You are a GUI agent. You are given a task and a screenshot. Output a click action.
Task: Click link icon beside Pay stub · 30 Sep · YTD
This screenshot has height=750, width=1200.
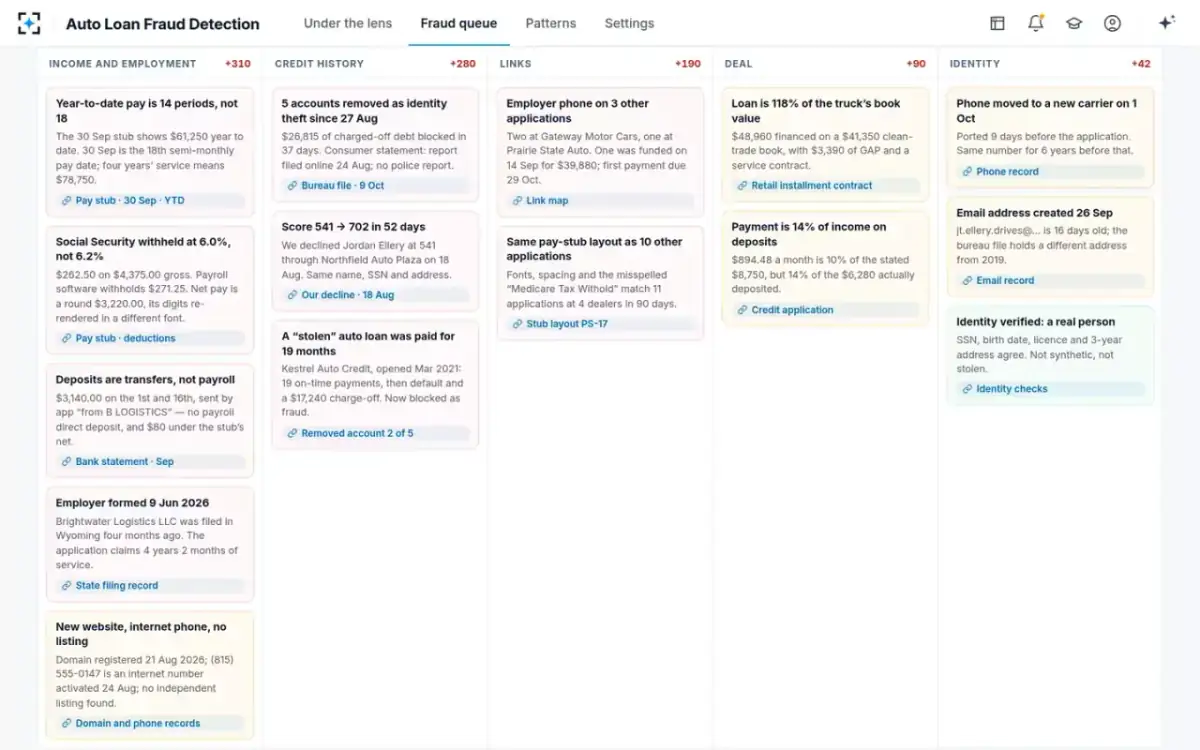[66, 200]
